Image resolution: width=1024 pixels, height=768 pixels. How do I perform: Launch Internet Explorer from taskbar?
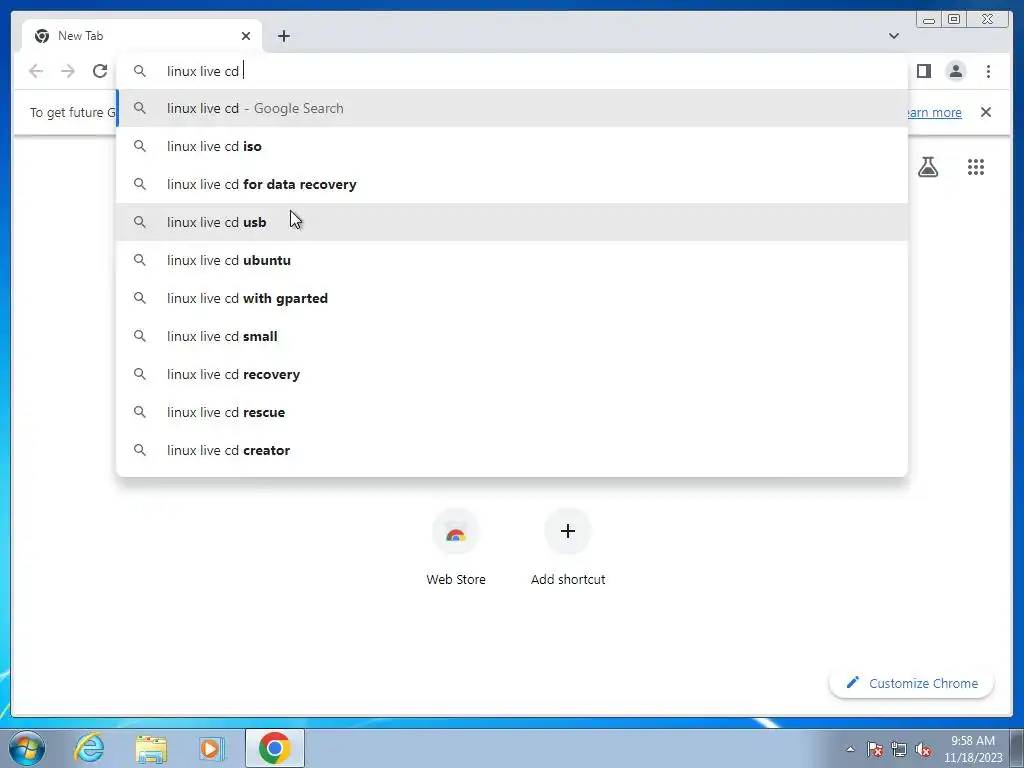point(89,748)
